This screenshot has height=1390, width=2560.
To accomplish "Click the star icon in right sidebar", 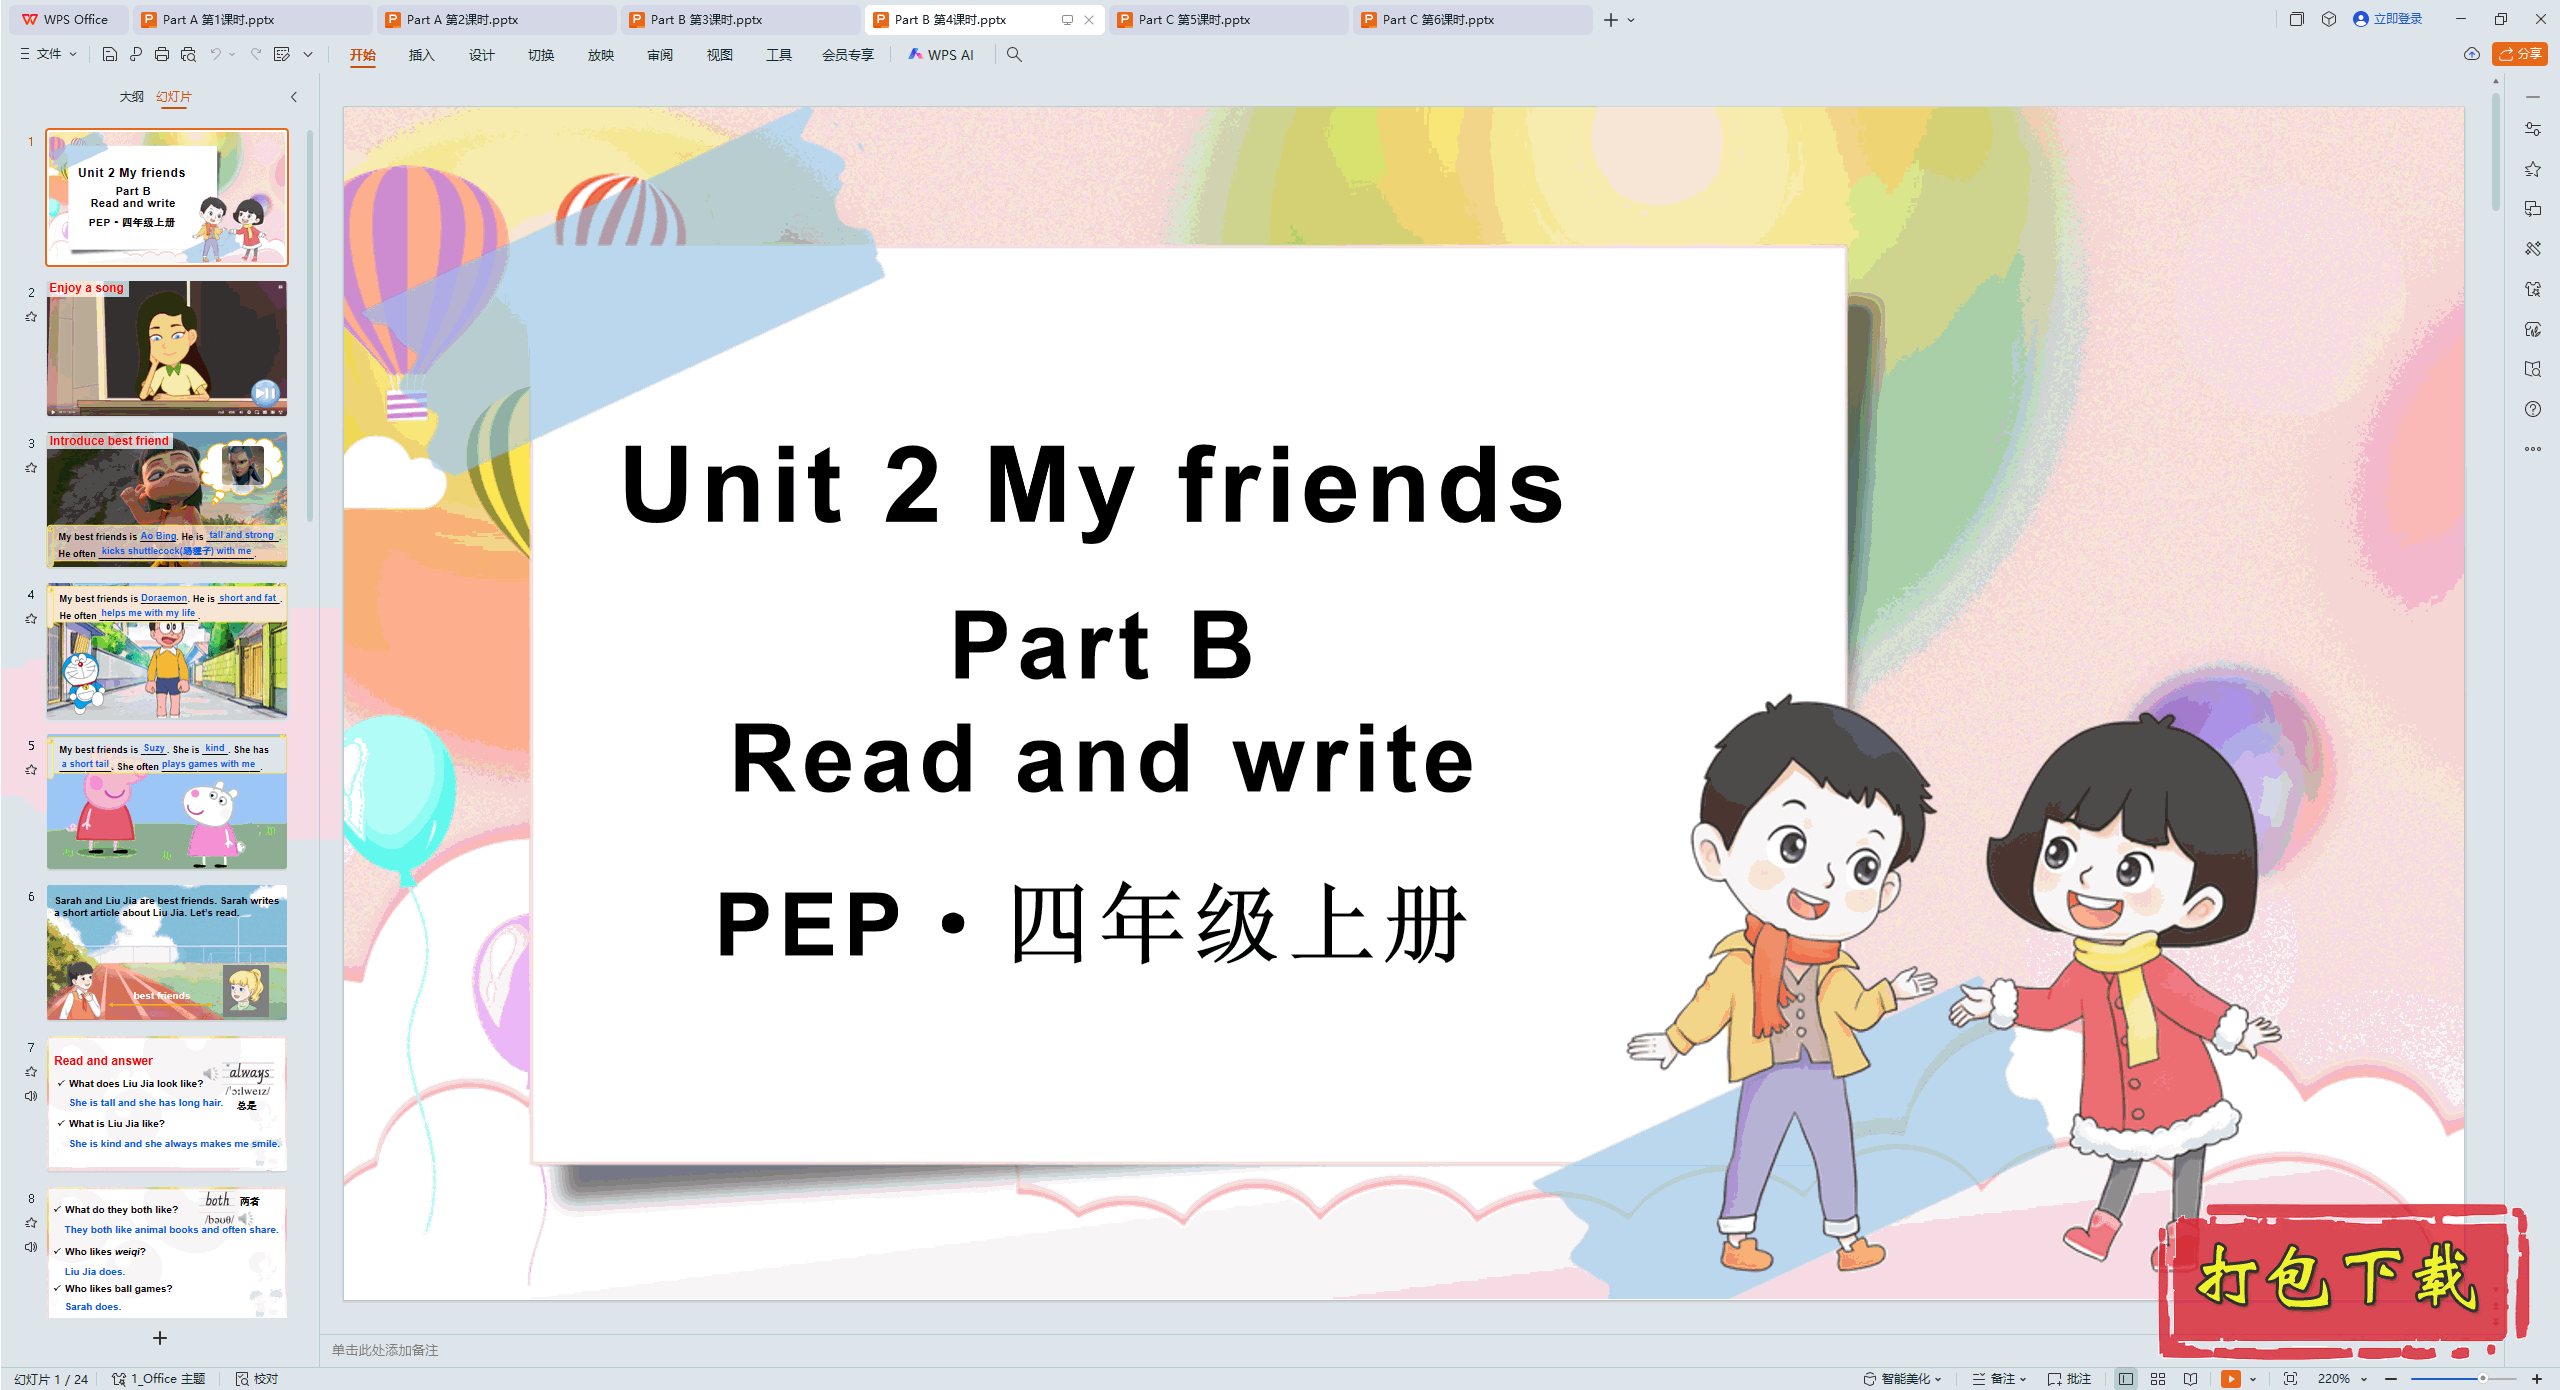I will click(x=2533, y=169).
